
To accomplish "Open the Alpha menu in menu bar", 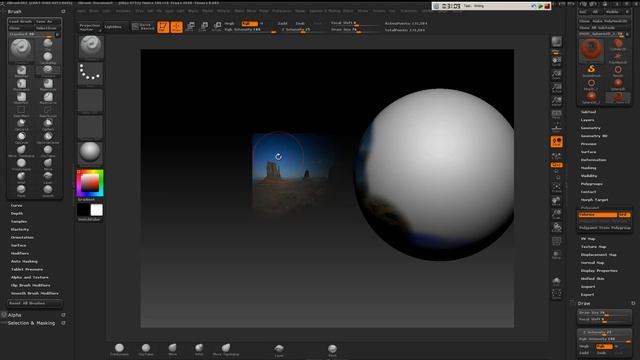I will 82,11.
